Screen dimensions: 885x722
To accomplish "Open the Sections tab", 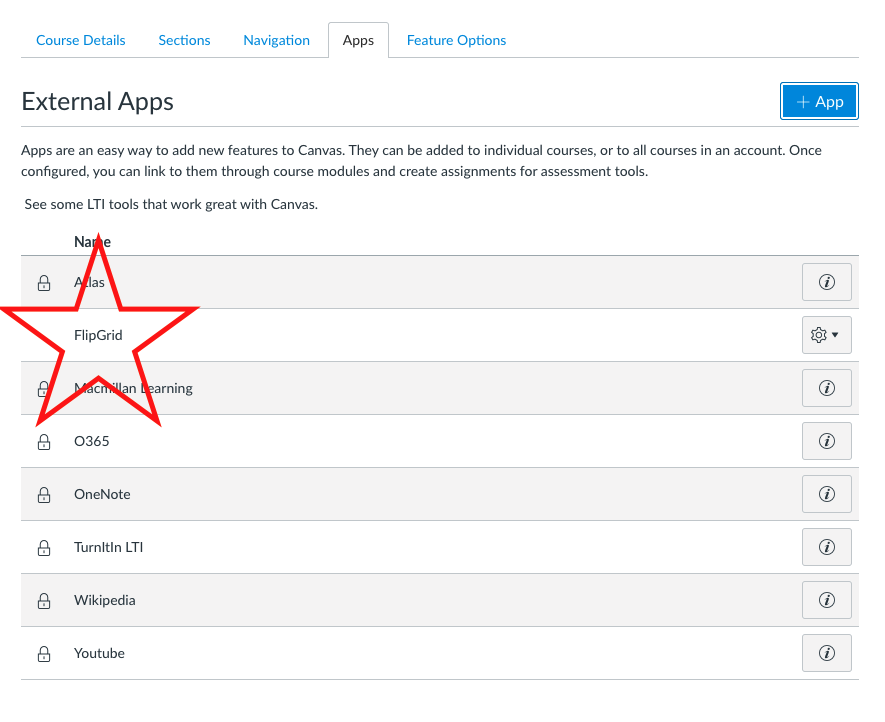I will tap(184, 40).
